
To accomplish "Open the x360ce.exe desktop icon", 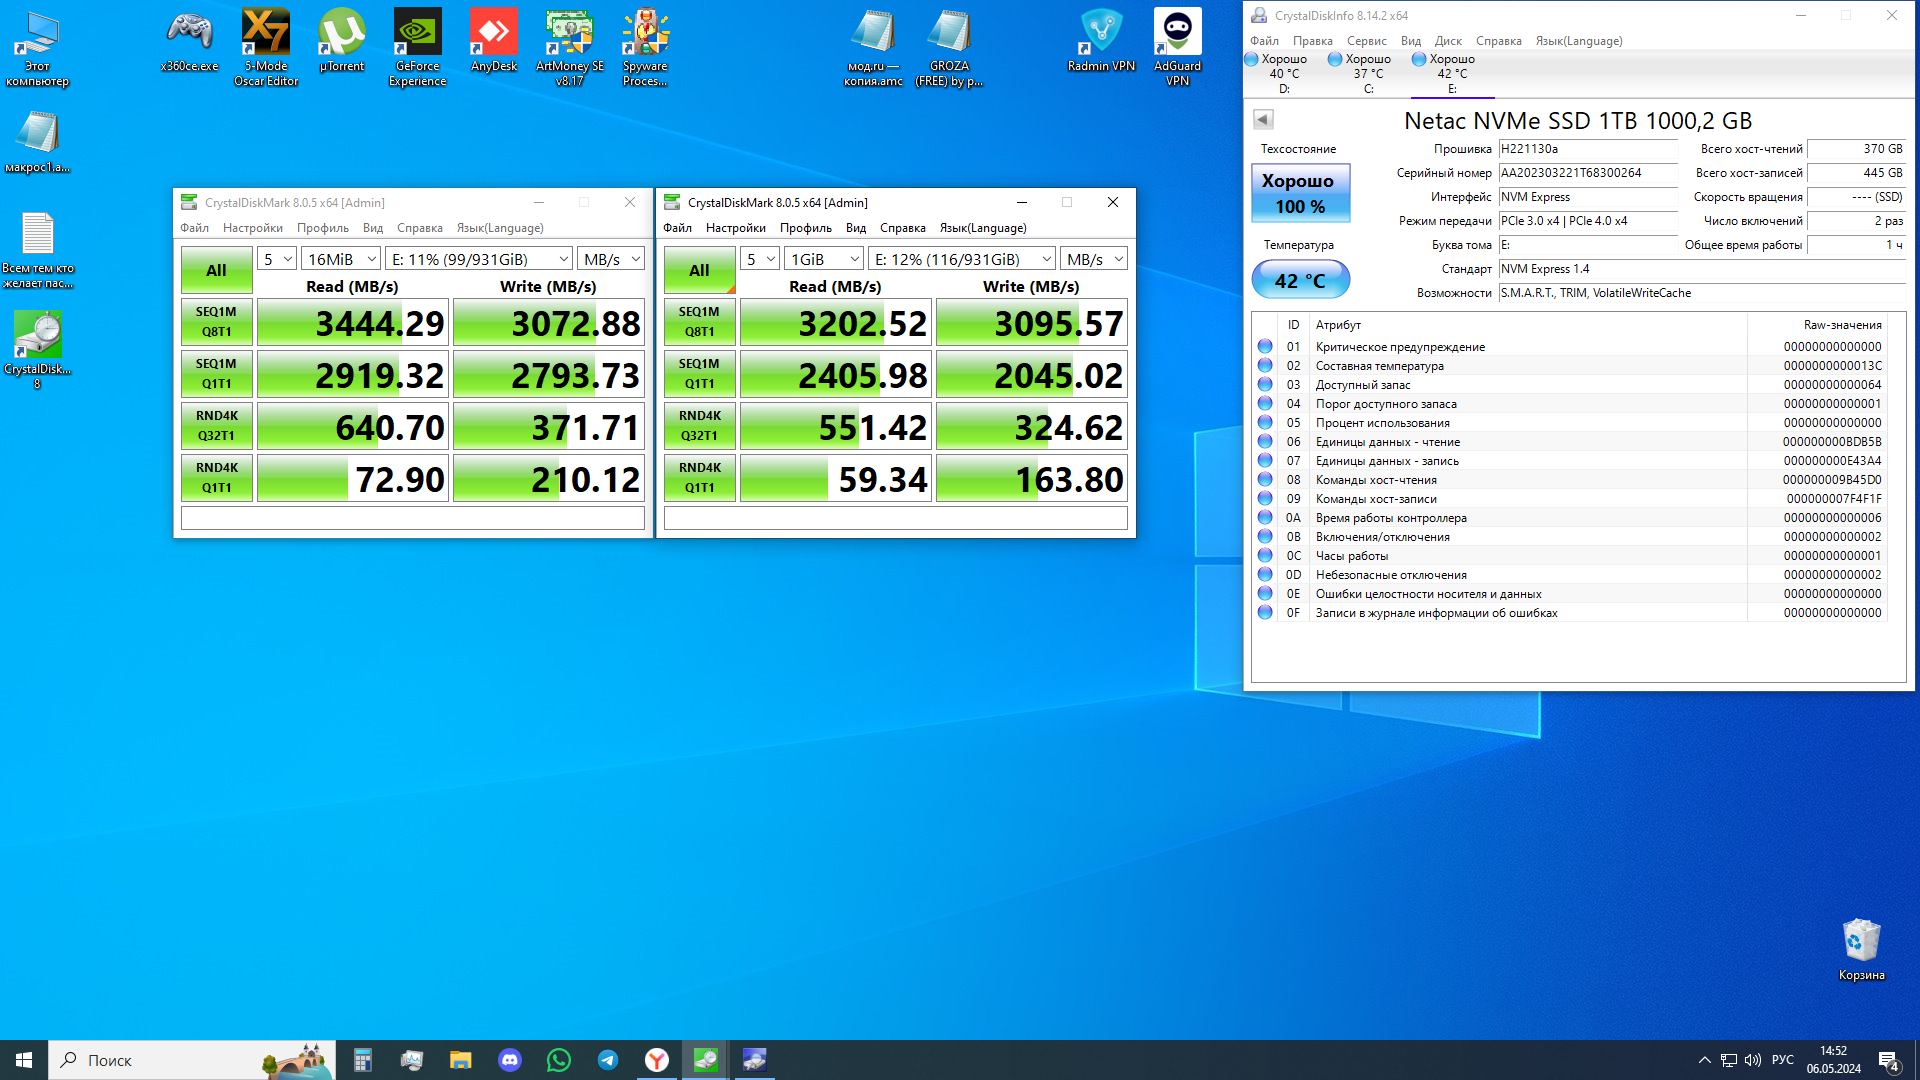I will 189,41.
